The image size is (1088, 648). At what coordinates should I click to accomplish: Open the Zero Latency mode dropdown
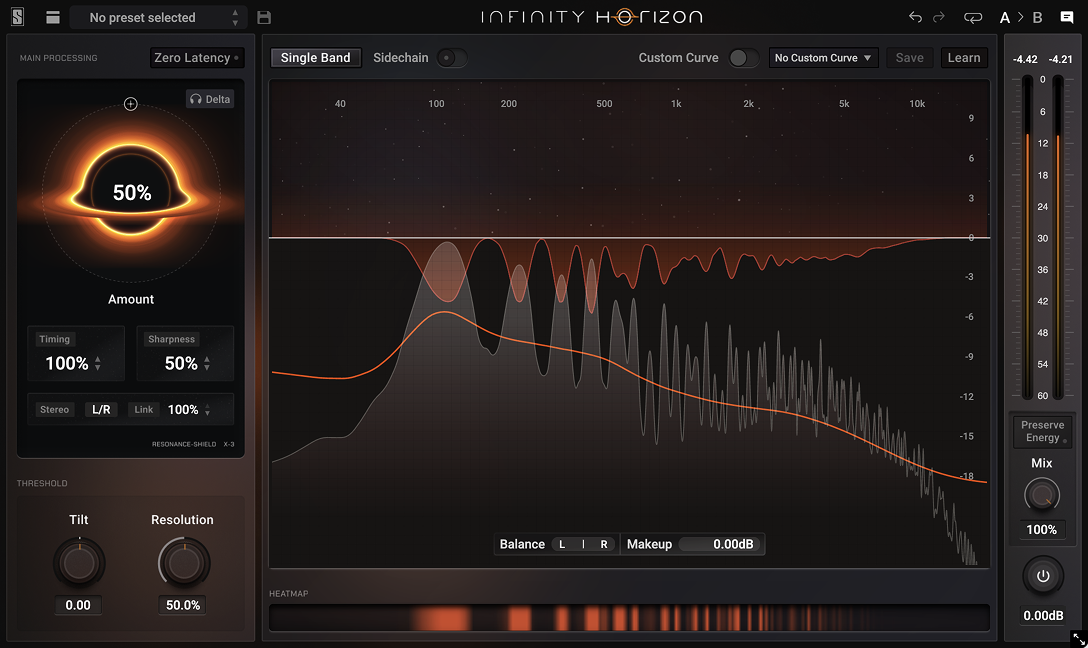pyautogui.click(x=196, y=58)
